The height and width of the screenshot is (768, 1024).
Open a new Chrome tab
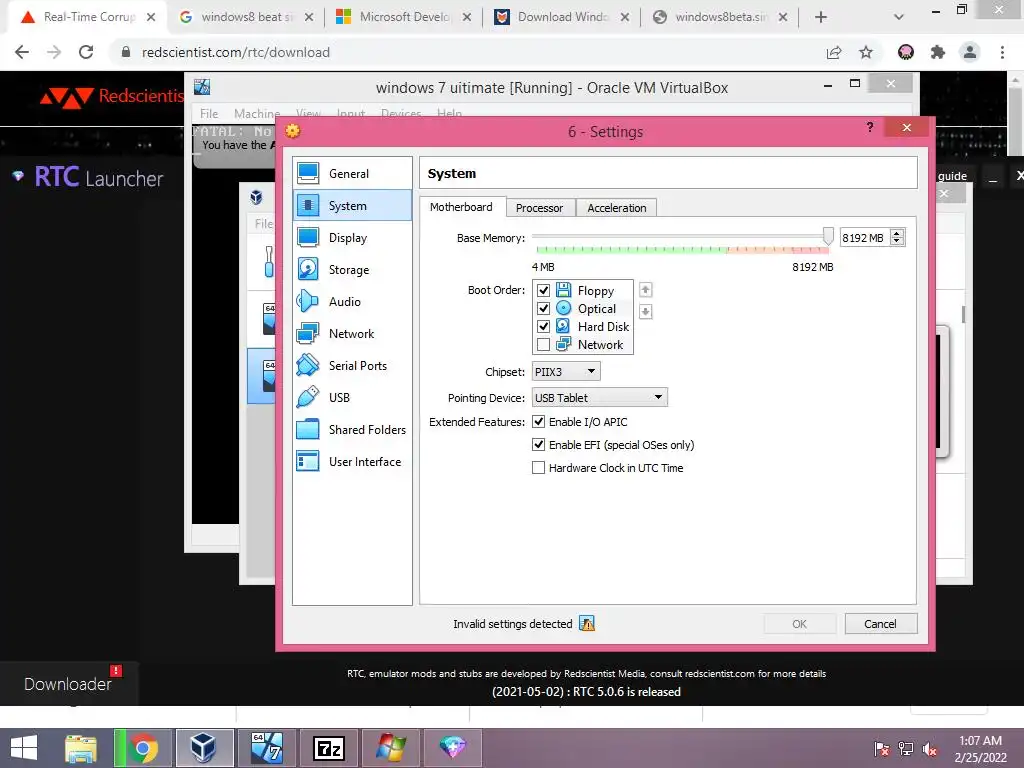(821, 17)
